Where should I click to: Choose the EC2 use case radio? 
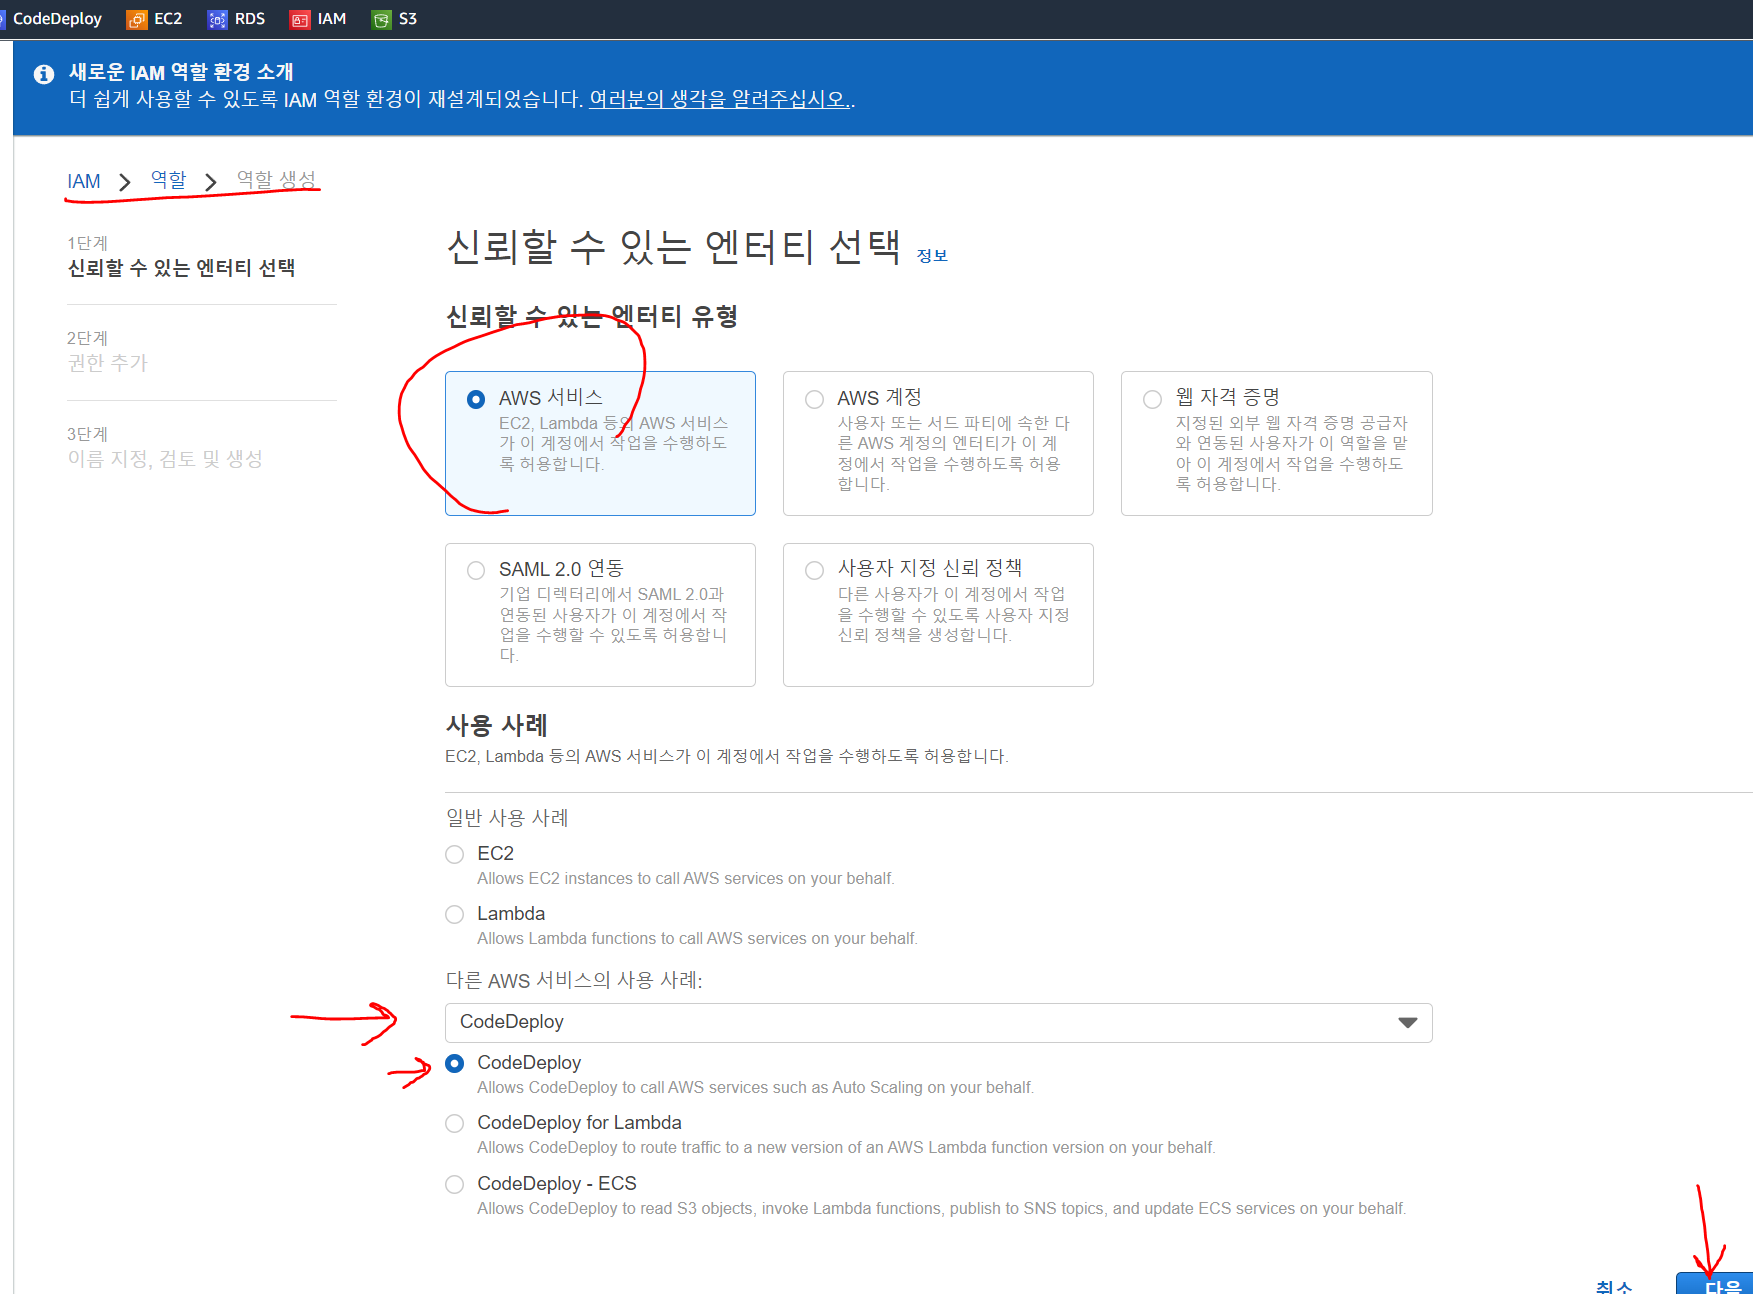coord(455,854)
